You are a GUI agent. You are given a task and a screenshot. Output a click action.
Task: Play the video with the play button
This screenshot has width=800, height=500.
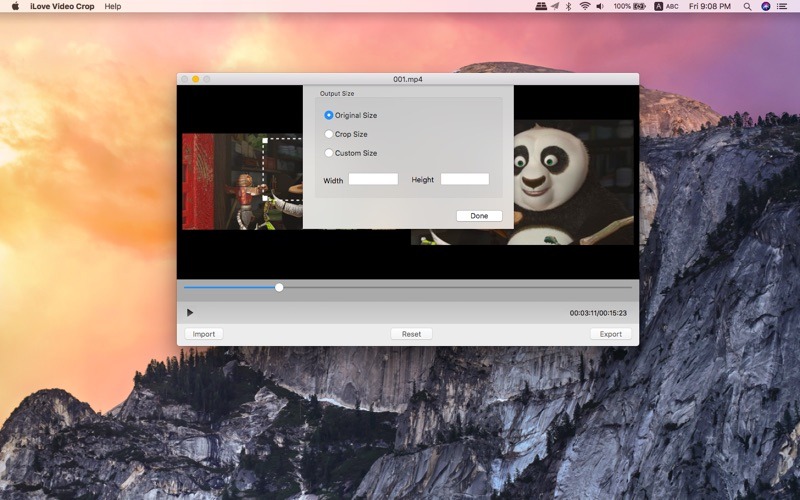click(190, 313)
